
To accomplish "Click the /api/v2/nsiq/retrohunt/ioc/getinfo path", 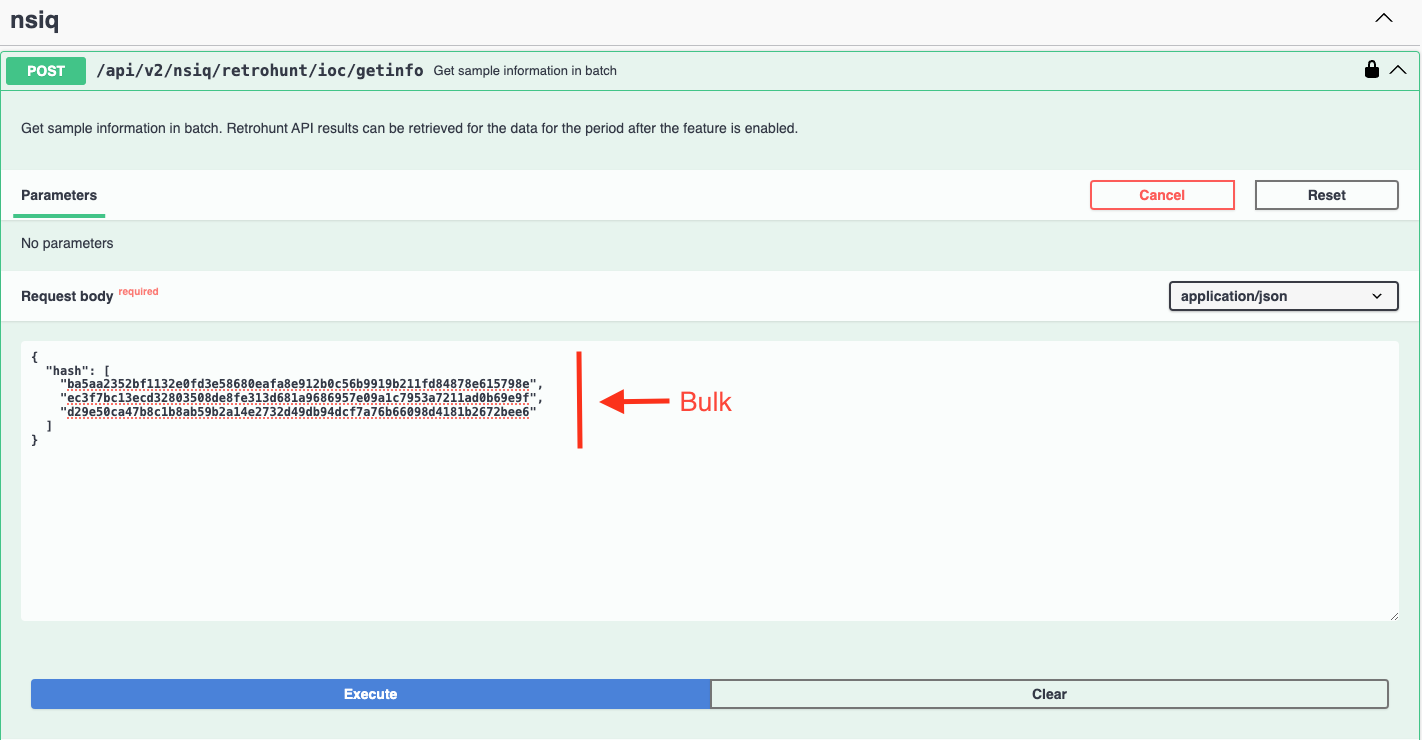I will tap(260, 71).
